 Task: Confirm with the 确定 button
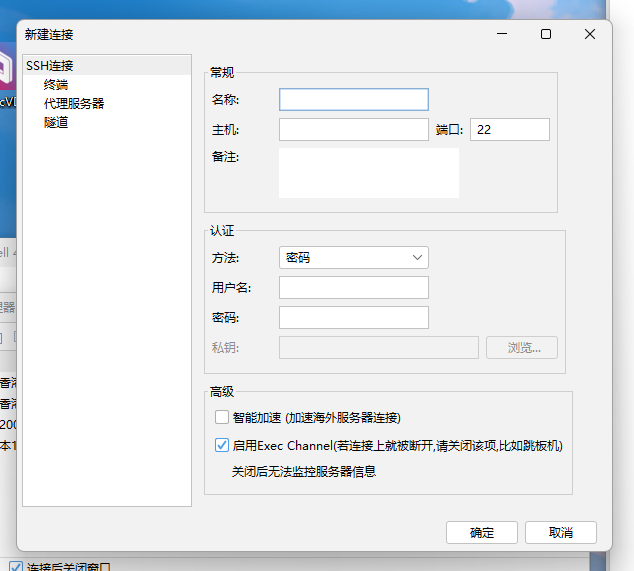point(481,532)
